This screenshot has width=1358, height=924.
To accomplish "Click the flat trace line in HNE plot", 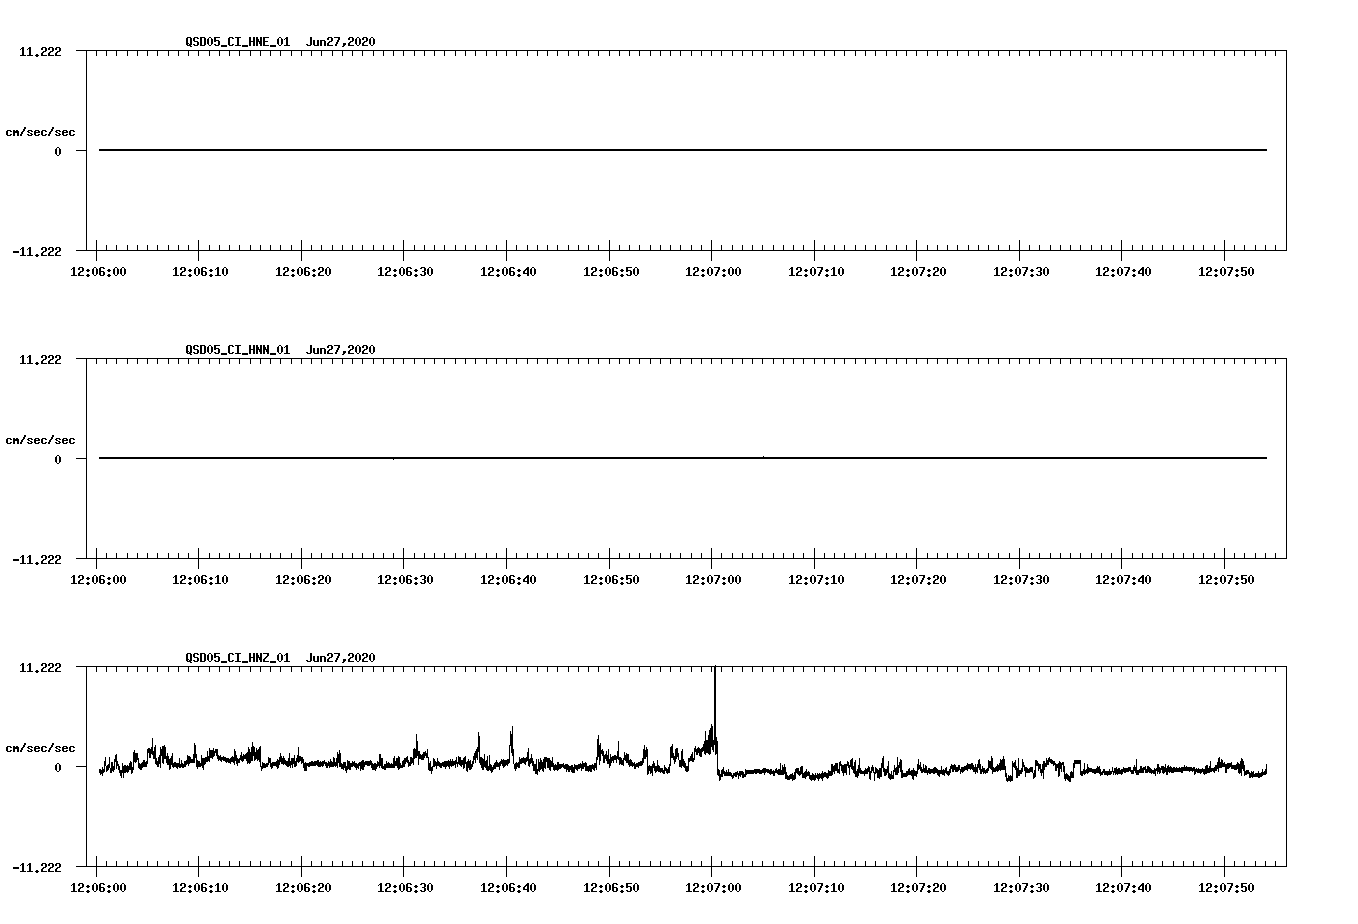I will coord(683,150).
